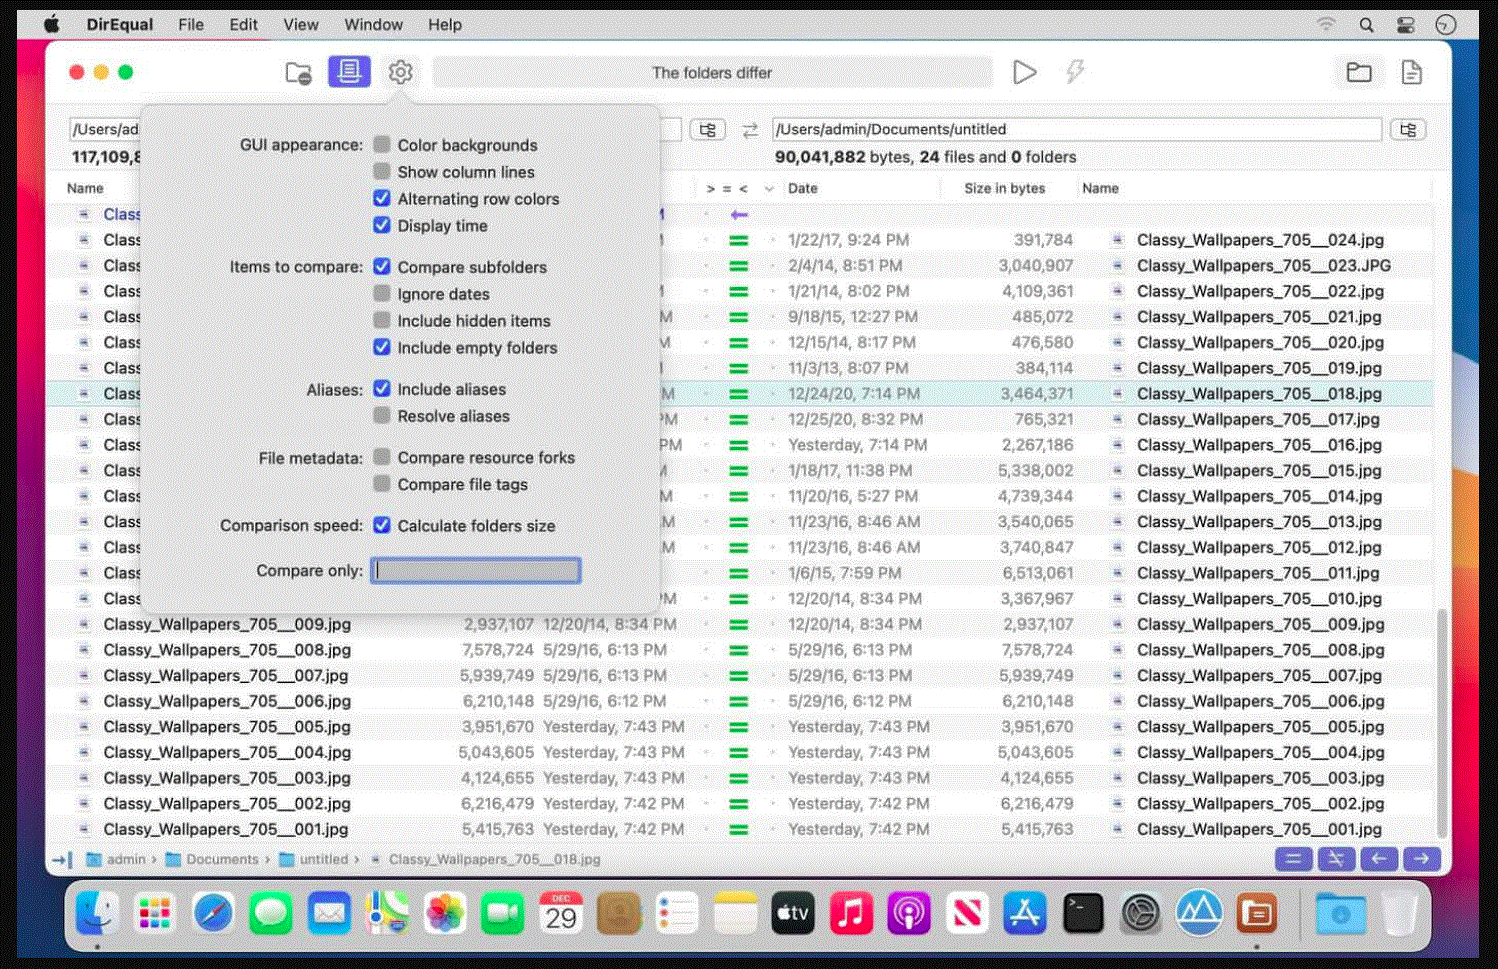
Task: Toggle Compare subfolders checkbox
Action: coord(382,267)
